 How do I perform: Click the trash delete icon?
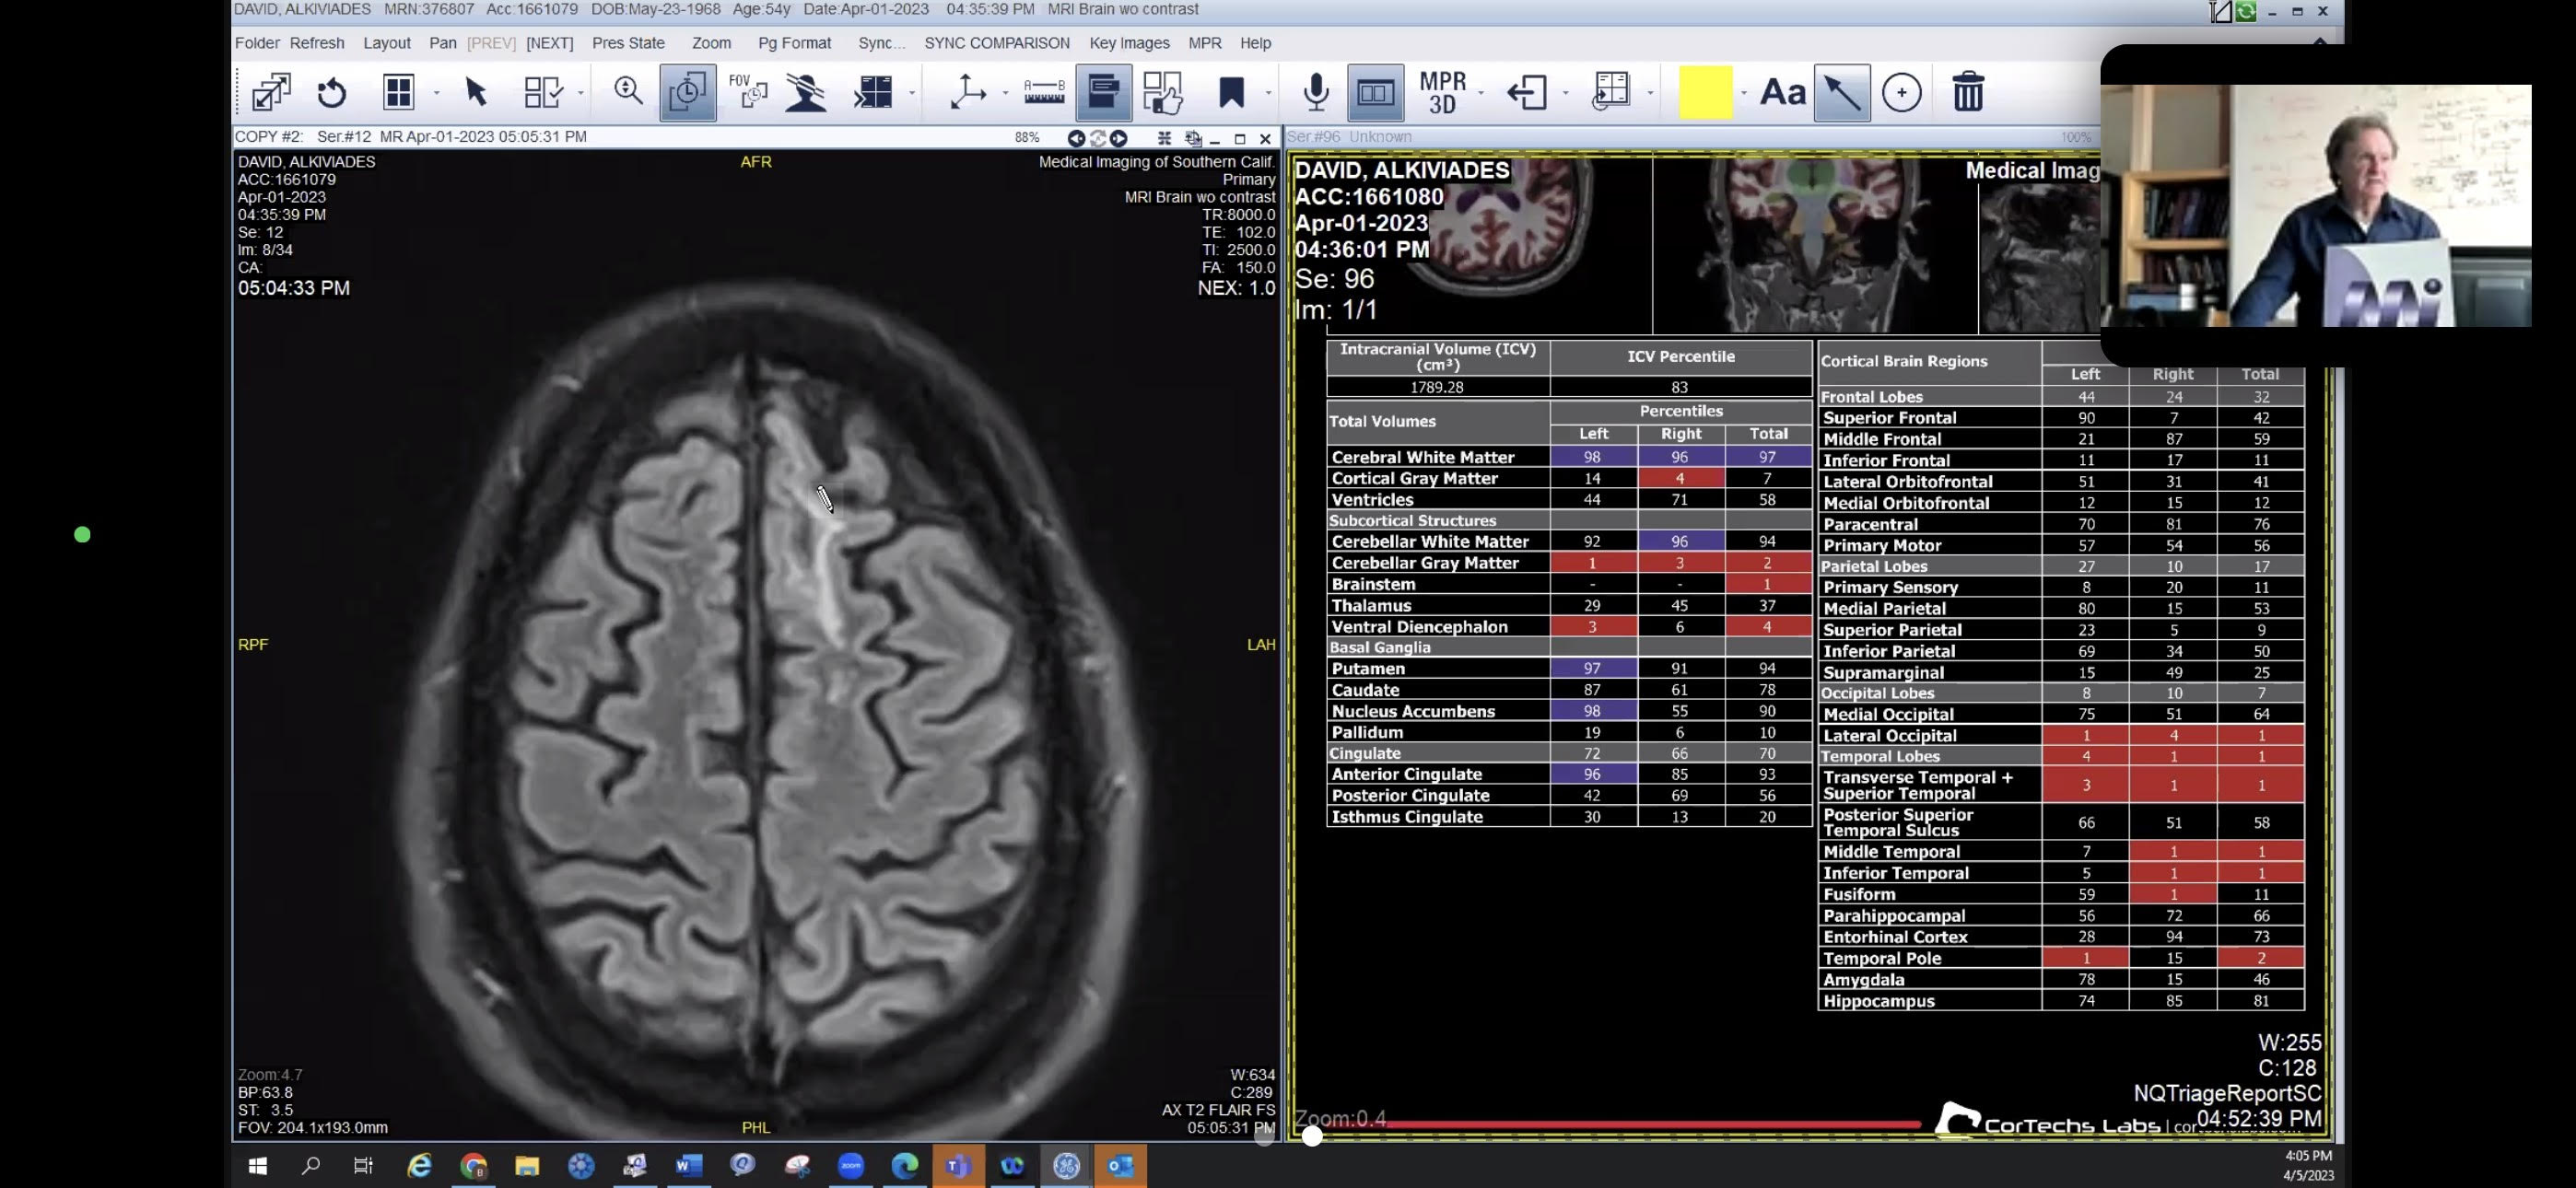pyautogui.click(x=1967, y=93)
